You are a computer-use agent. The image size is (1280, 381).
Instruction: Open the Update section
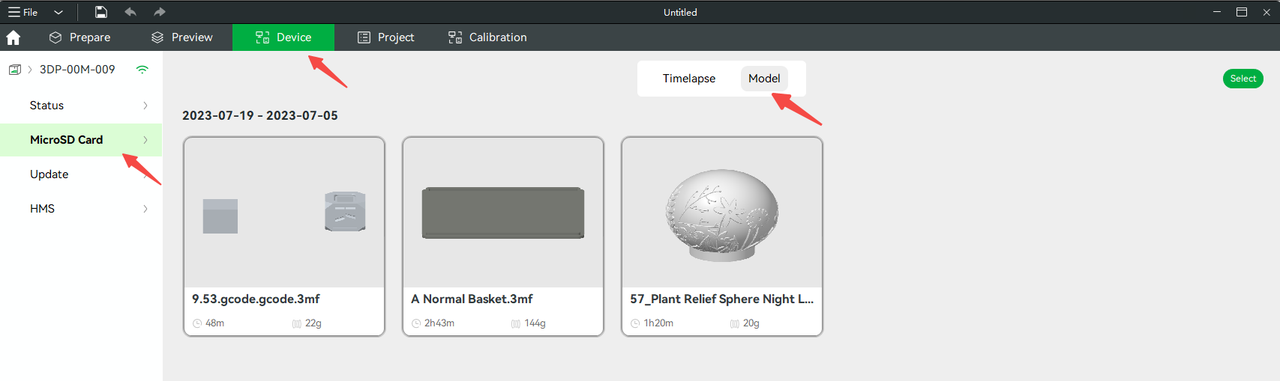(81, 174)
